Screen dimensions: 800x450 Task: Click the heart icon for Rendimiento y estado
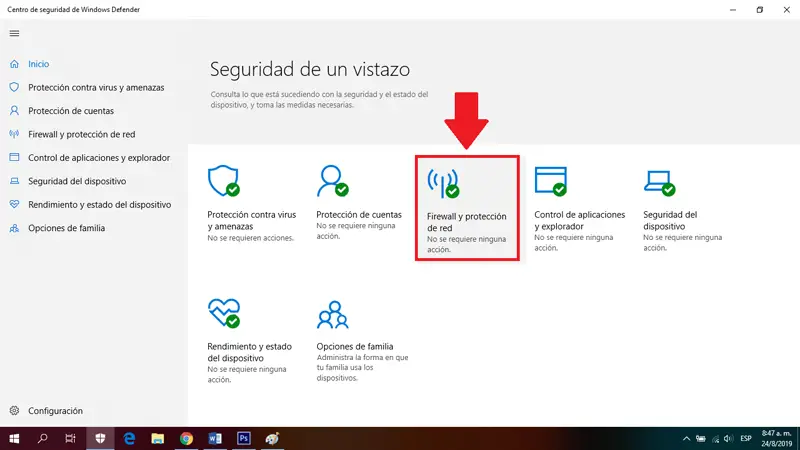click(x=14, y=204)
